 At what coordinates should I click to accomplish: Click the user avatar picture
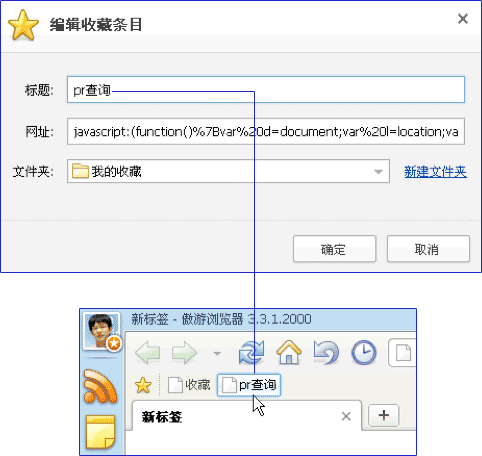click(x=101, y=331)
